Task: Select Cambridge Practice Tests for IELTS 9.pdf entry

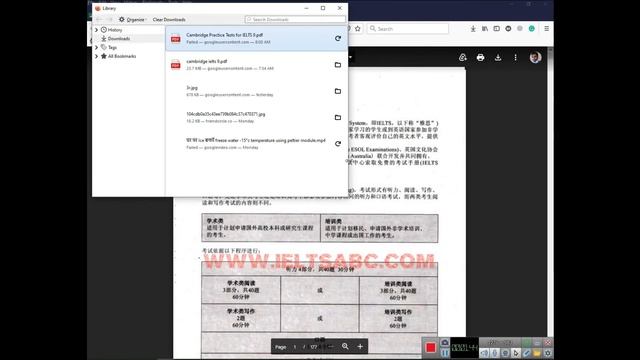Action: 257,38
